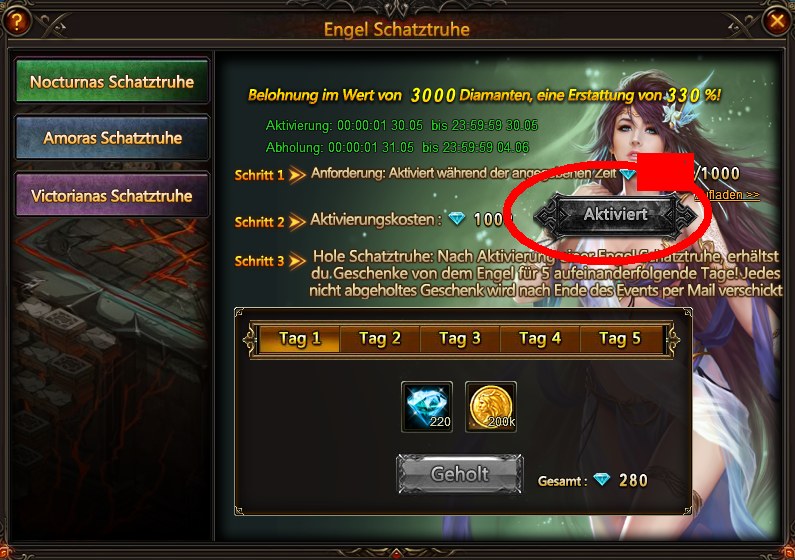Switch to the Tag 1 tab
The height and width of the screenshot is (560, 795).
tap(300, 339)
